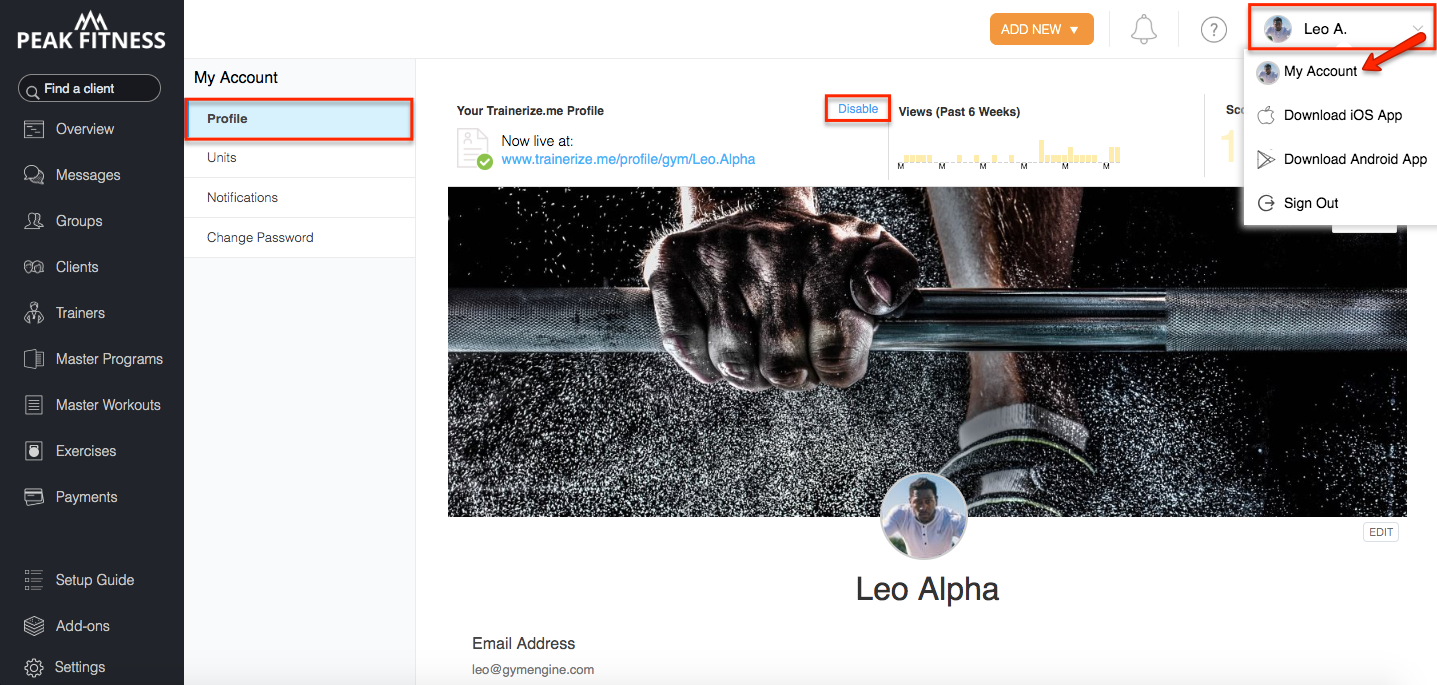Click the Overview sidebar icon

coord(34,129)
